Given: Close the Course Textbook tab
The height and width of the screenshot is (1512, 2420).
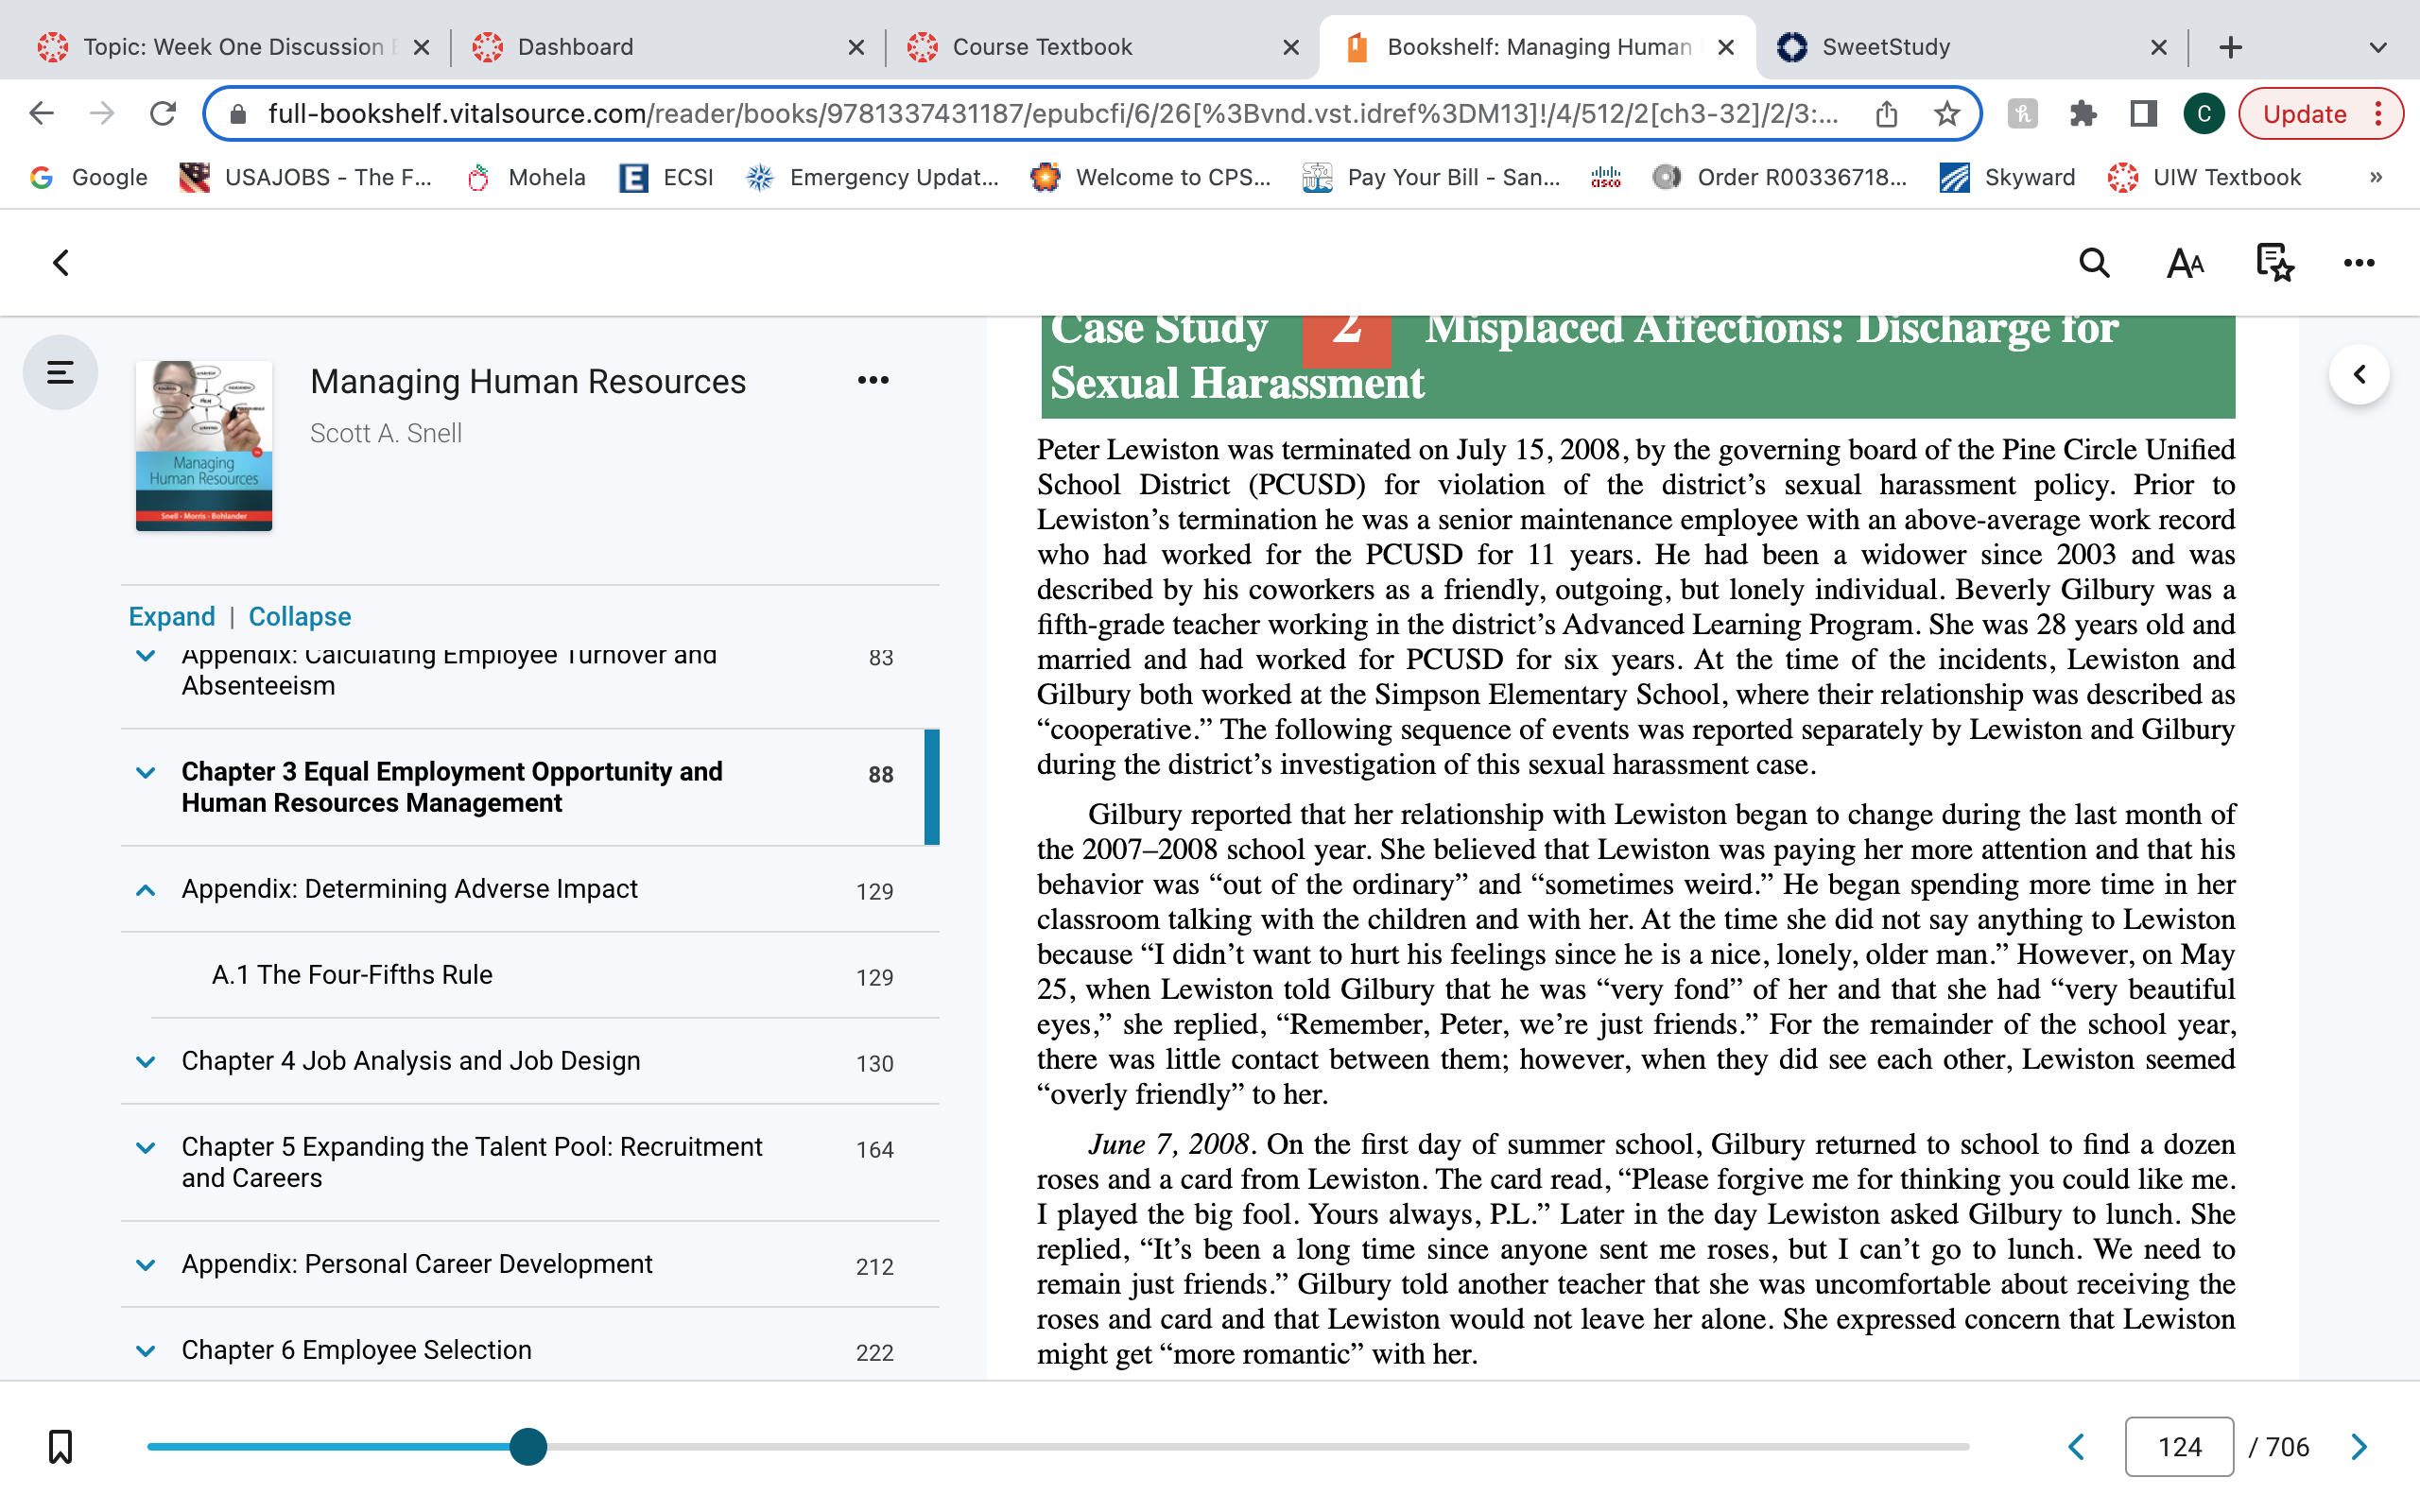Looking at the screenshot, I should tap(1291, 47).
